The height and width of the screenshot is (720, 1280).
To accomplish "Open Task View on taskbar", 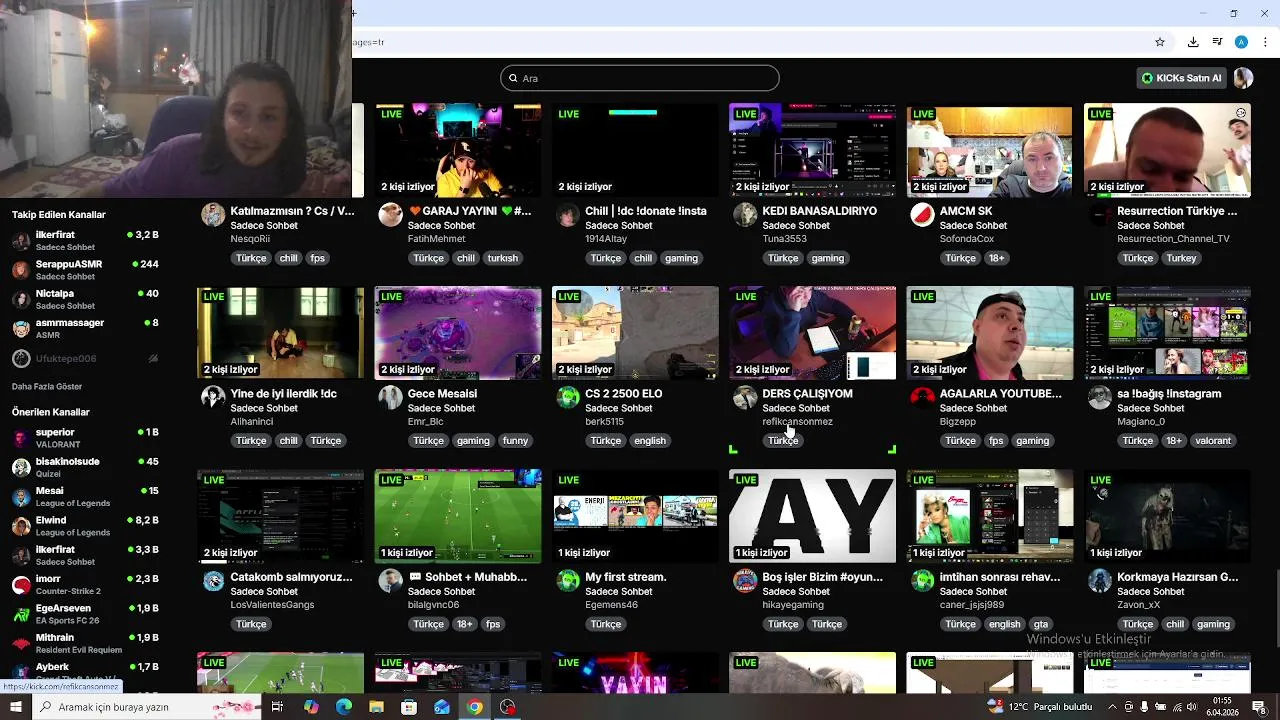I will pos(277,707).
